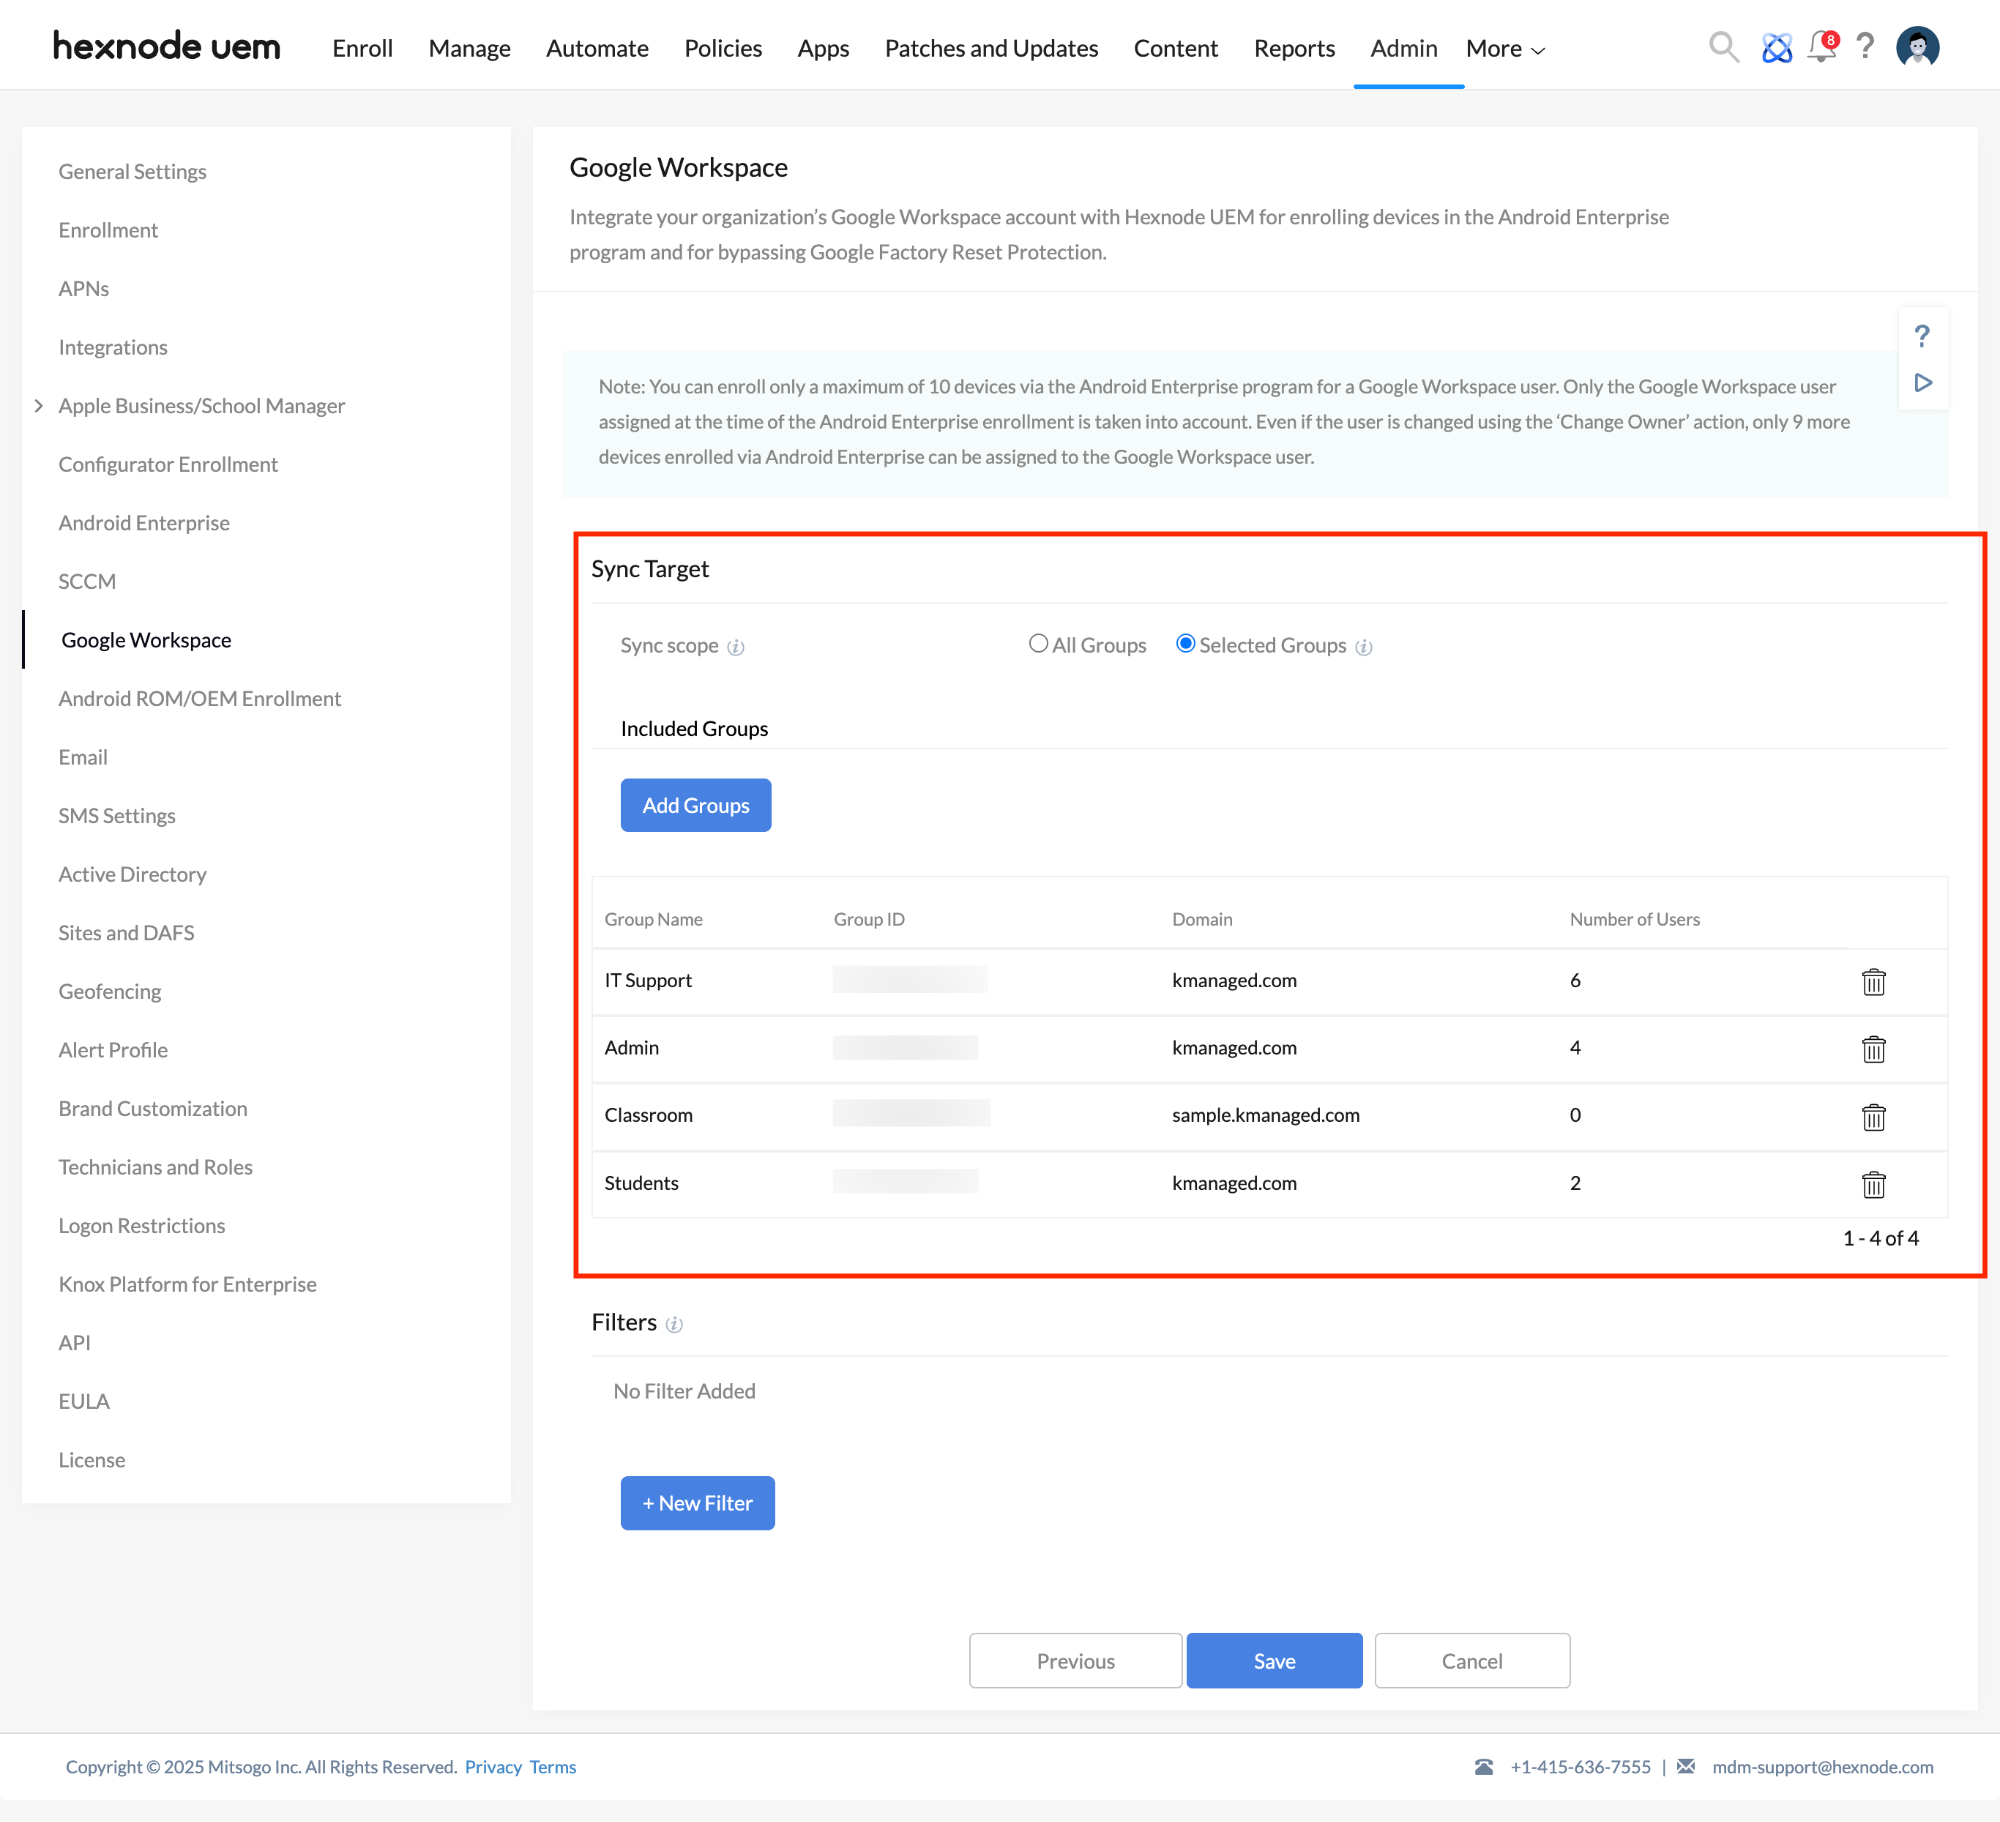Screen dimensions: 2000x1822
Task: Open the Policies tab
Action: [722, 49]
